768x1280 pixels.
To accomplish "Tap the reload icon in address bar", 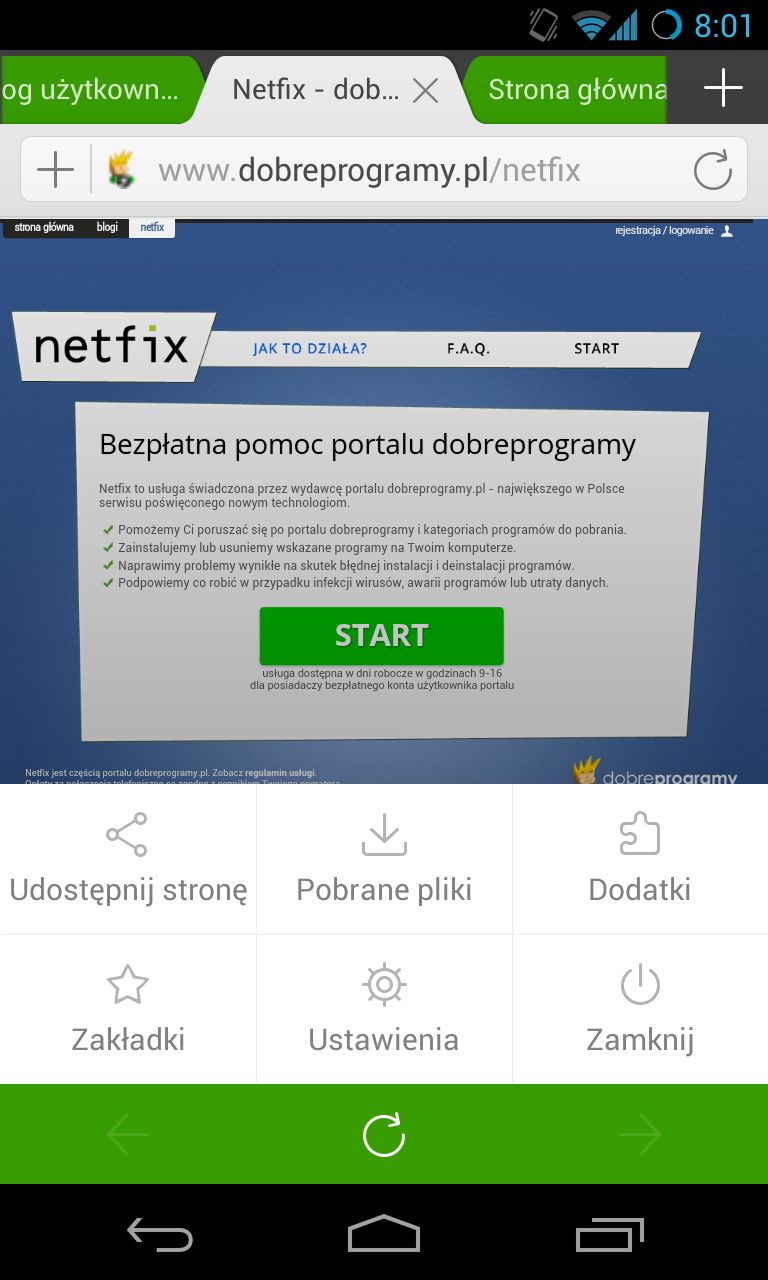I will pyautogui.click(x=712, y=171).
